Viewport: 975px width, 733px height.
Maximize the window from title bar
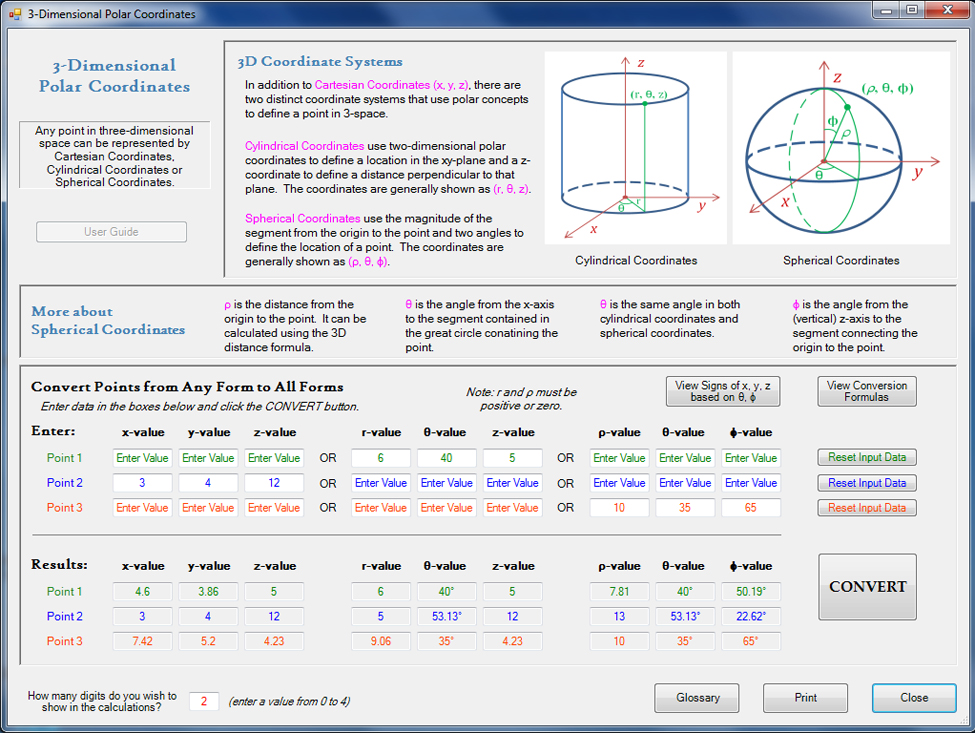[911, 10]
